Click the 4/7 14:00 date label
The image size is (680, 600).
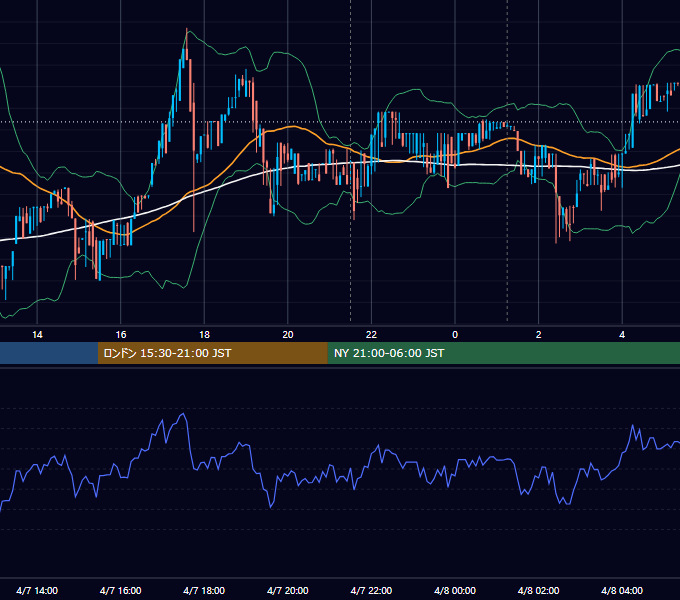(37, 590)
